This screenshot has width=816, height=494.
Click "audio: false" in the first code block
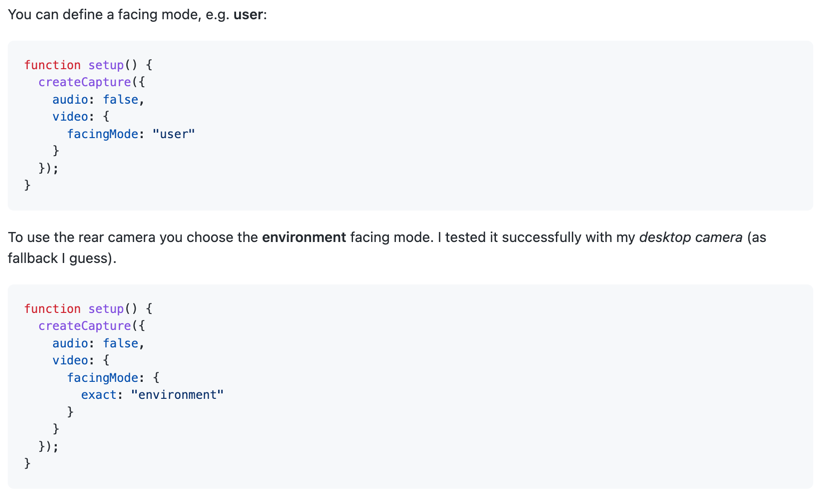tap(96, 99)
